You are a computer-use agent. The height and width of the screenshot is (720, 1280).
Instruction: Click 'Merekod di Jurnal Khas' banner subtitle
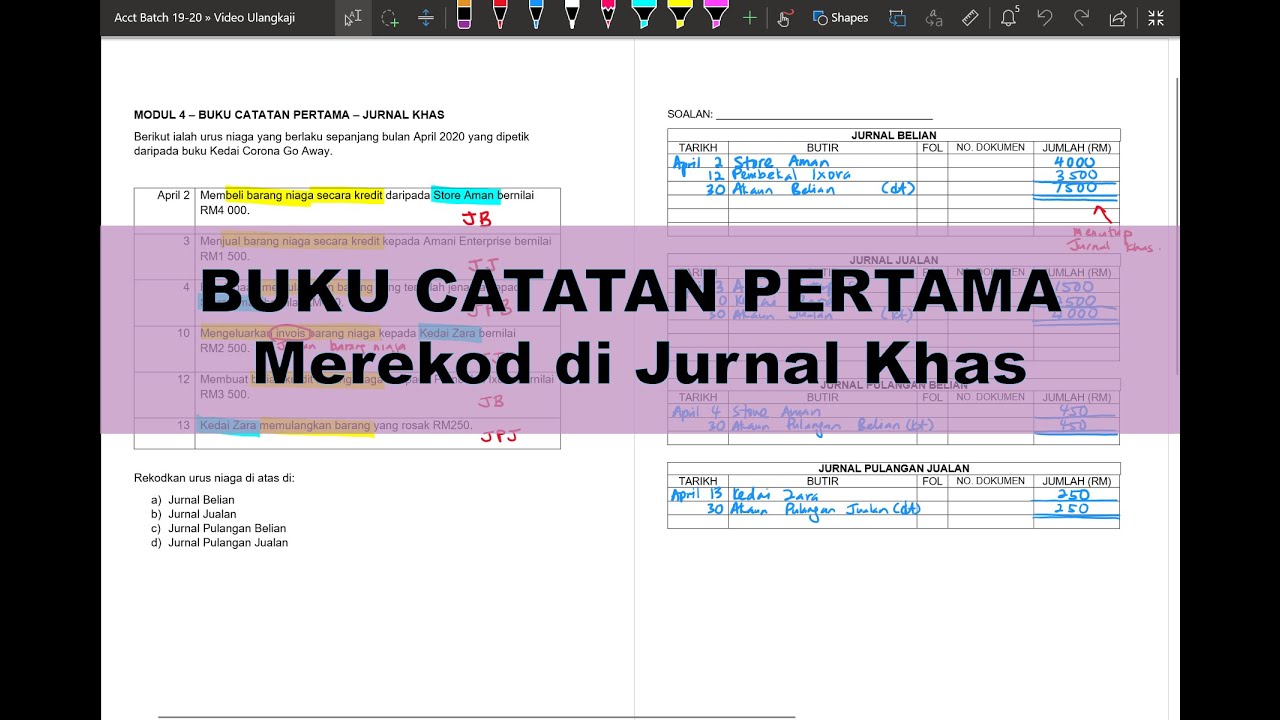click(x=640, y=362)
